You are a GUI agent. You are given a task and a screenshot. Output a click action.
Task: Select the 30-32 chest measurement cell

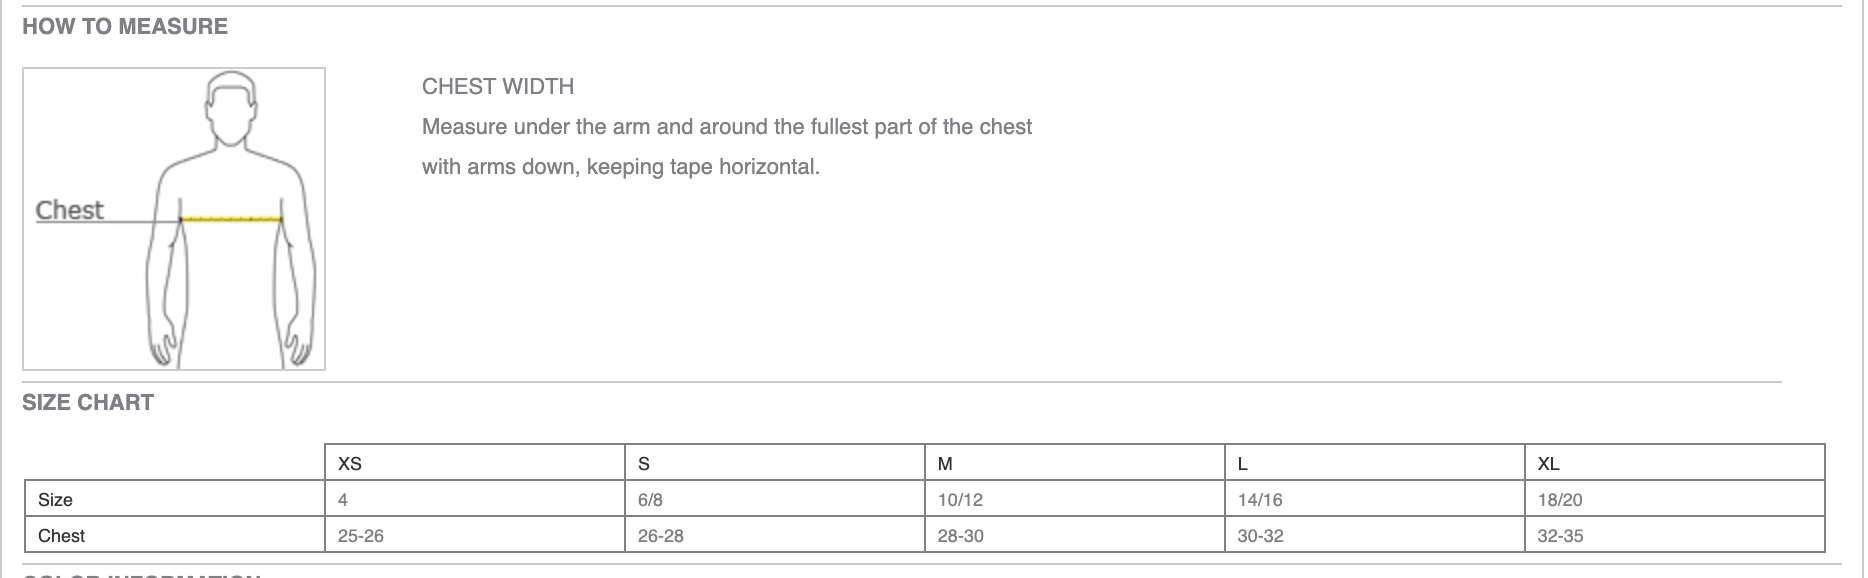[x=1260, y=536]
